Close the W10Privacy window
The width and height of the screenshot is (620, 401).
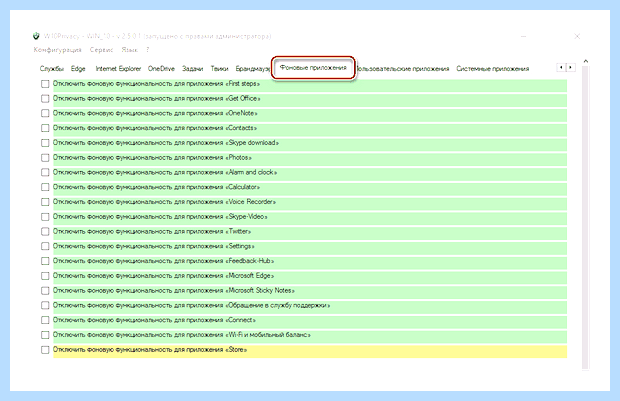point(577,36)
